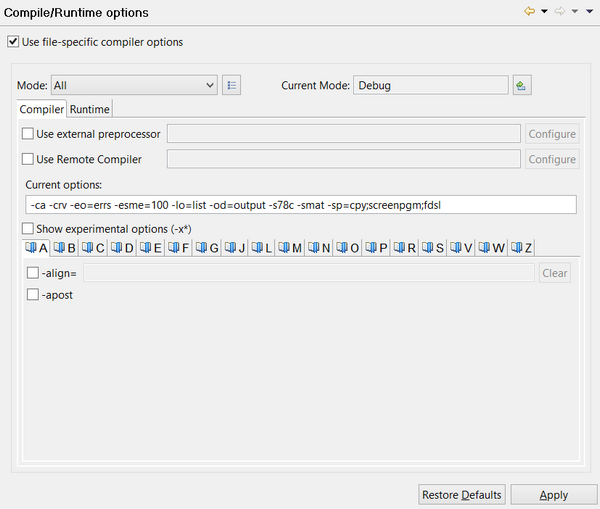The width and height of the screenshot is (600, 509).
Task: Enable the Use external preprocessor checkbox
Action: 28,134
